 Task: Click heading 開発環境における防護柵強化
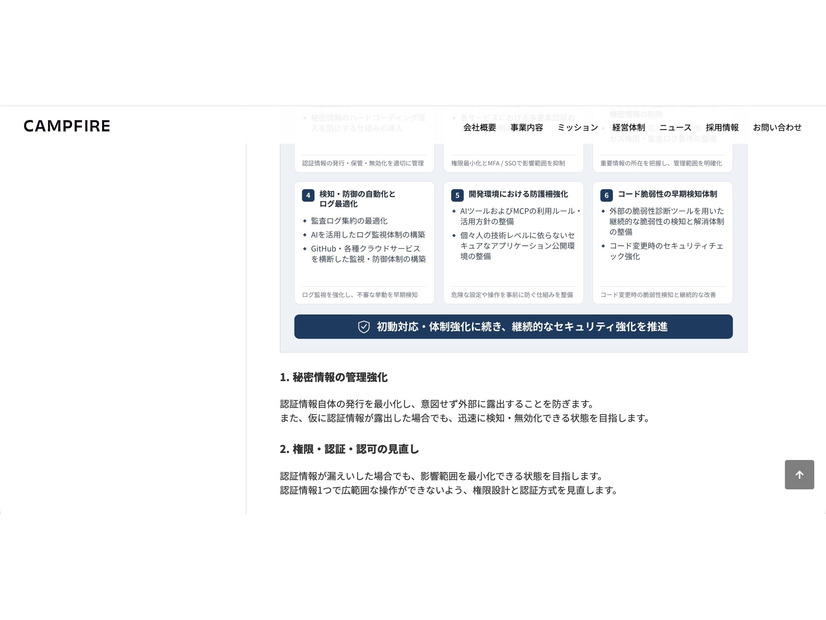tap(518, 194)
